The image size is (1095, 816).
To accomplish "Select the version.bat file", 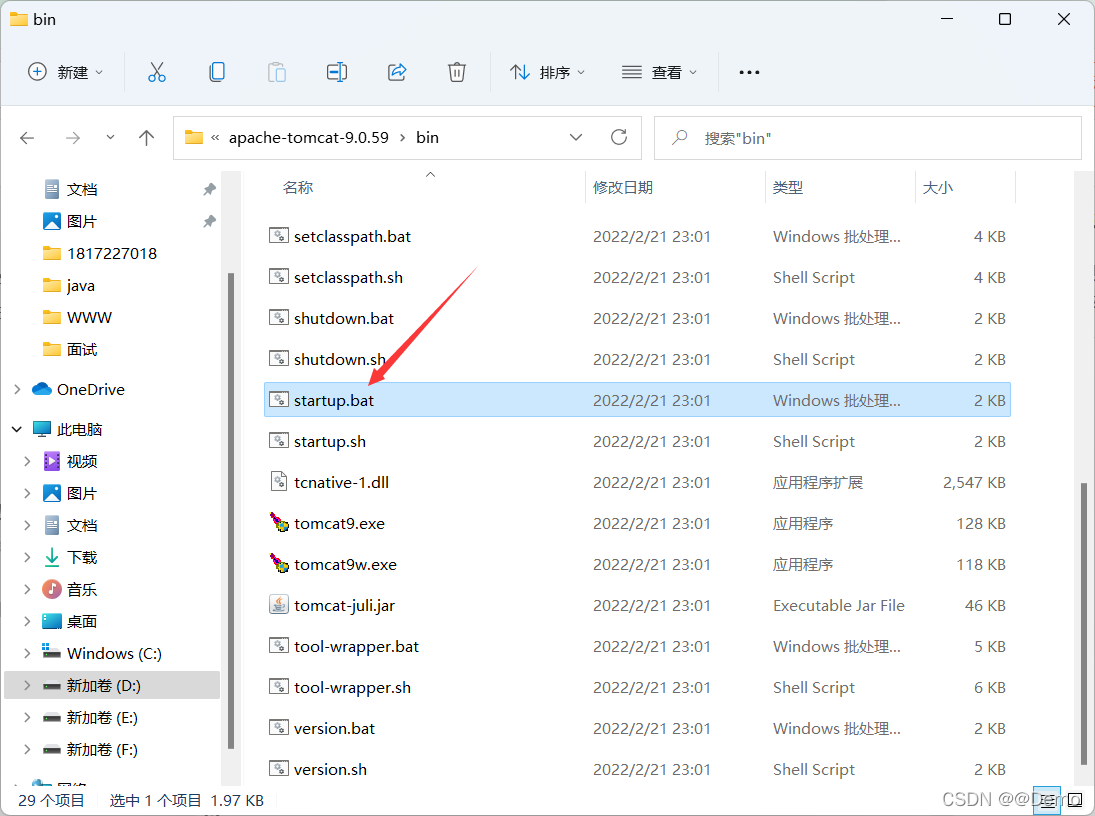I will (x=637, y=728).
